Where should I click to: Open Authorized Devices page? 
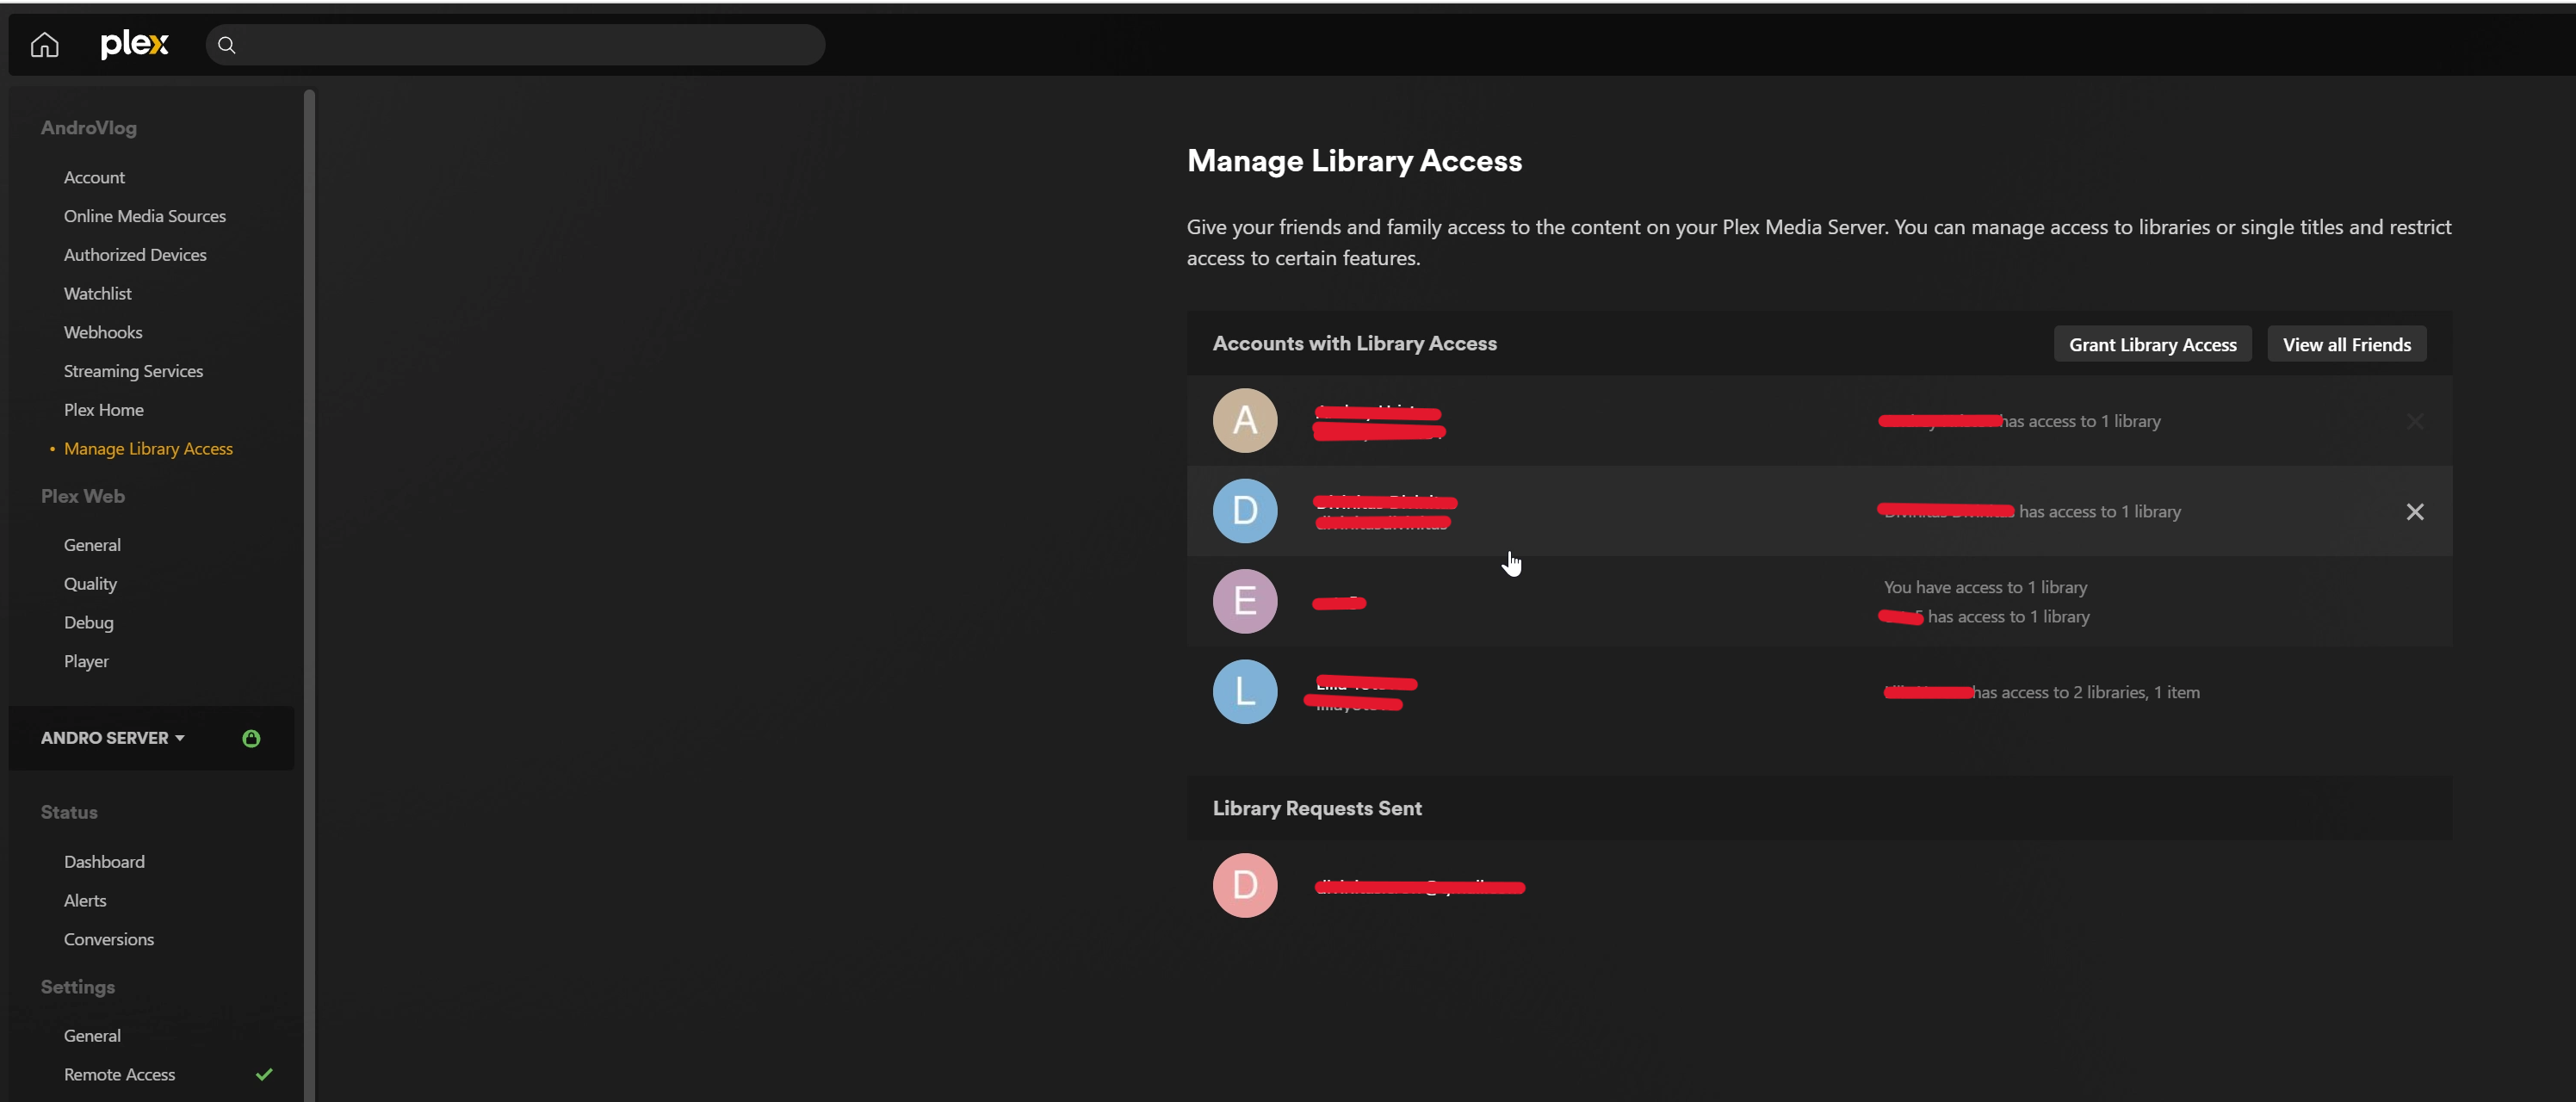[135, 255]
